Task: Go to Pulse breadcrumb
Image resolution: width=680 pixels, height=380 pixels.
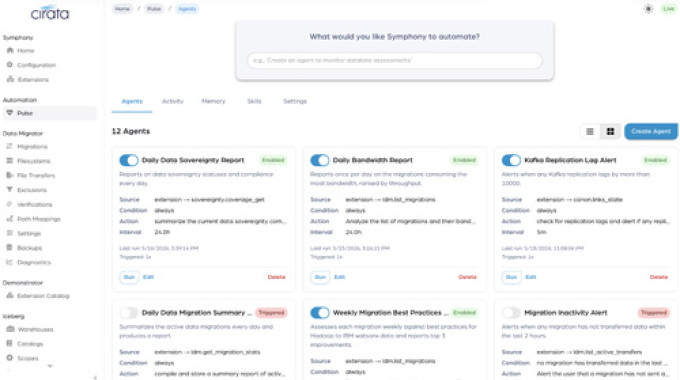Action: (x=154, y=9)
